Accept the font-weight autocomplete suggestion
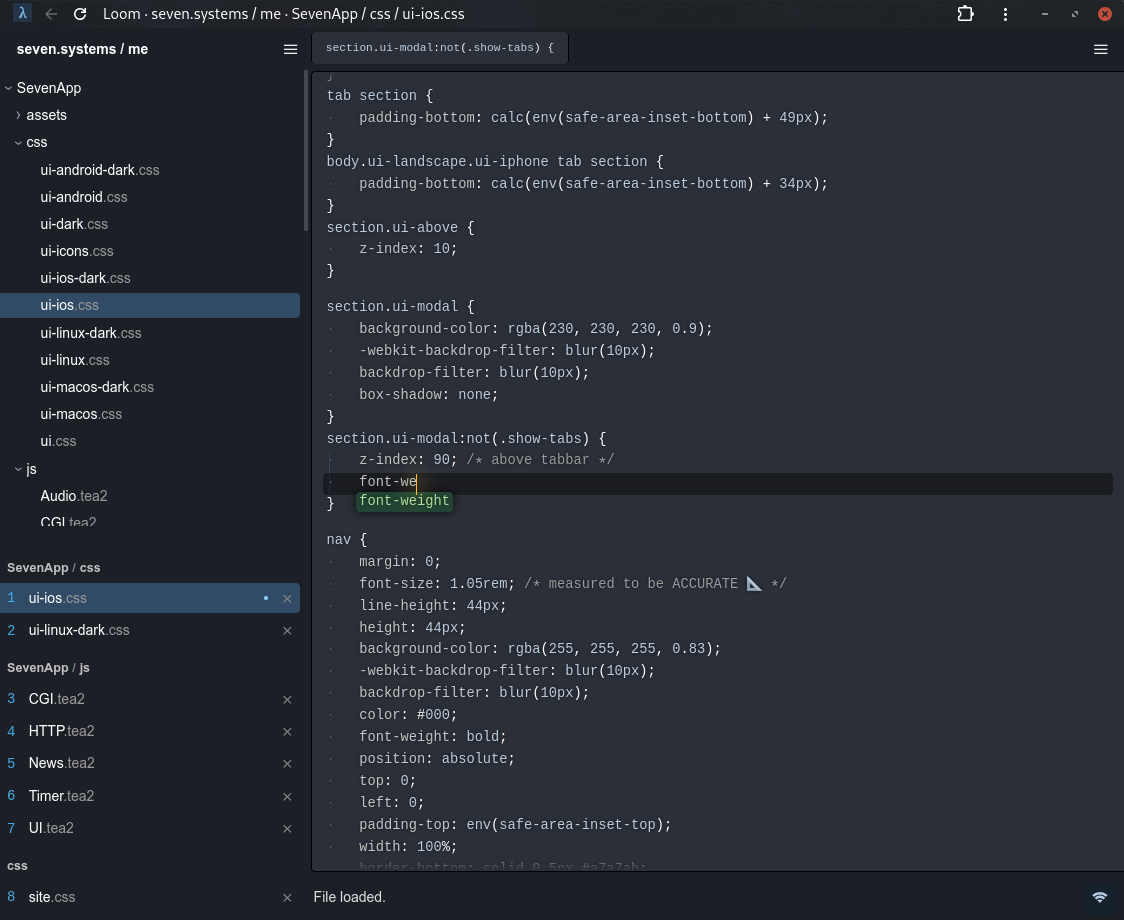1124x920 pixels. pyautogui.click(x=404, y=501)
